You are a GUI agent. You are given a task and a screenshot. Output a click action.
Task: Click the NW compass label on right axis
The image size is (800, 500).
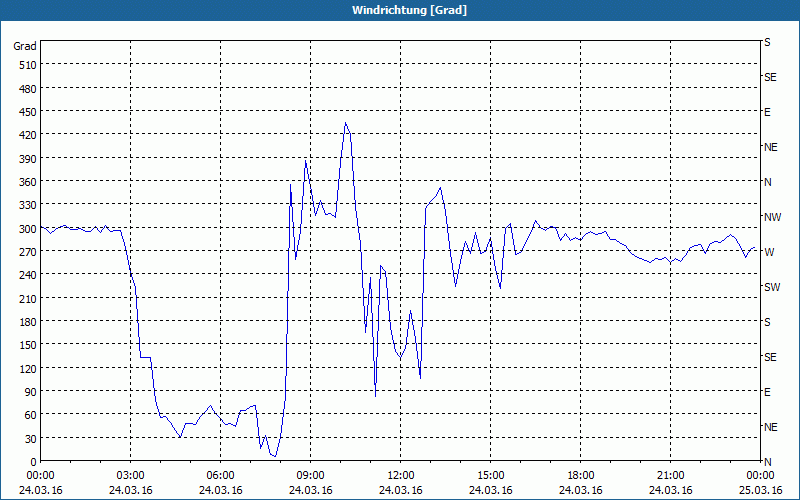(x=771, y=217)
